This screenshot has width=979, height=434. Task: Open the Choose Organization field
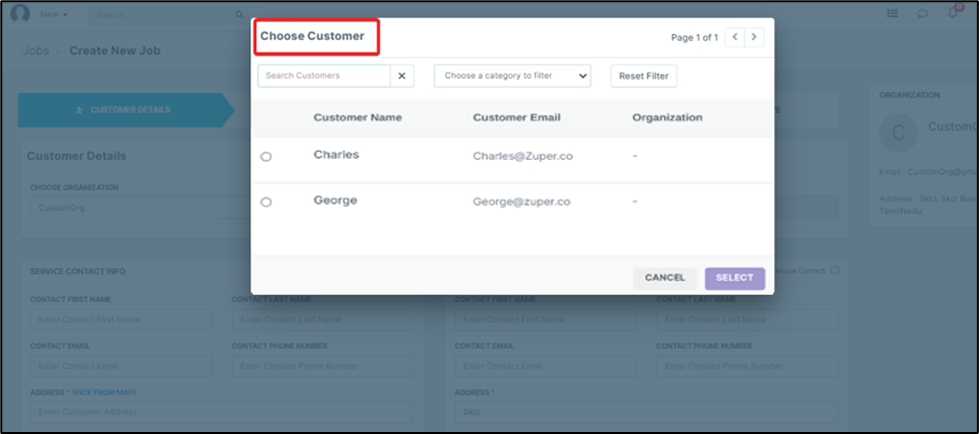(x=135, y=208)
